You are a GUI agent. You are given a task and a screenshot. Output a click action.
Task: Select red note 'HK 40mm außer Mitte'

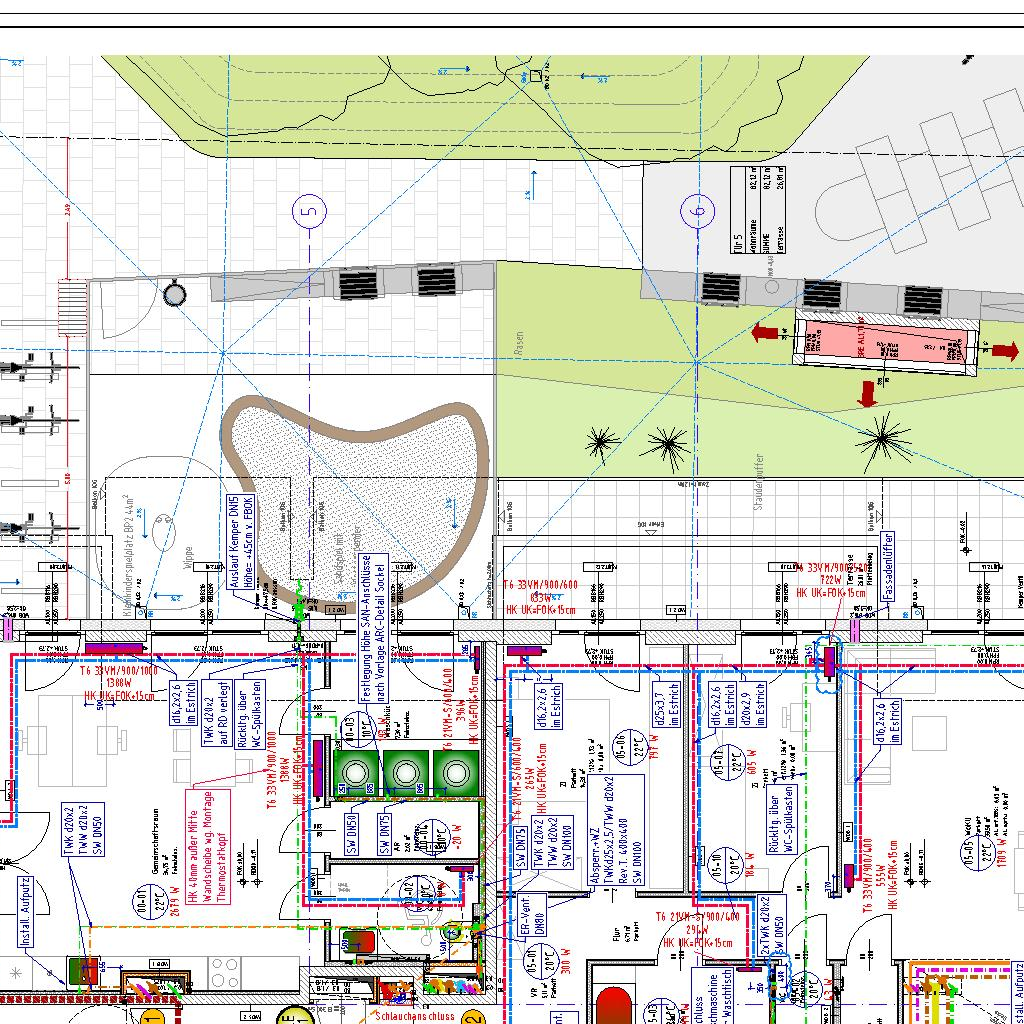coord(208,846)
